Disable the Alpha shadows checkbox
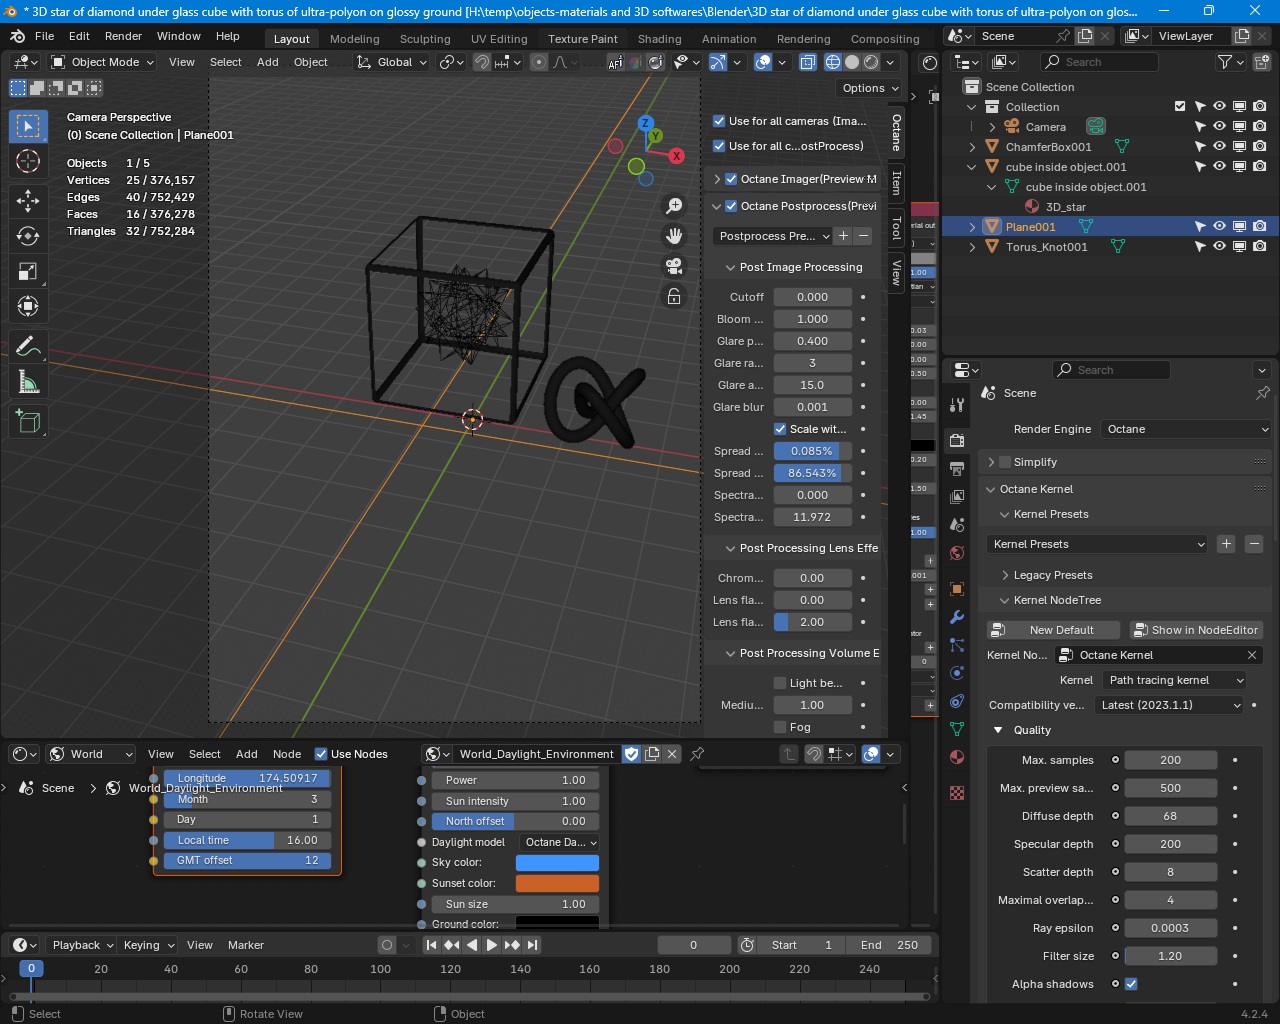The width and height of the screenshot is (1280, 1024). 1131,984
